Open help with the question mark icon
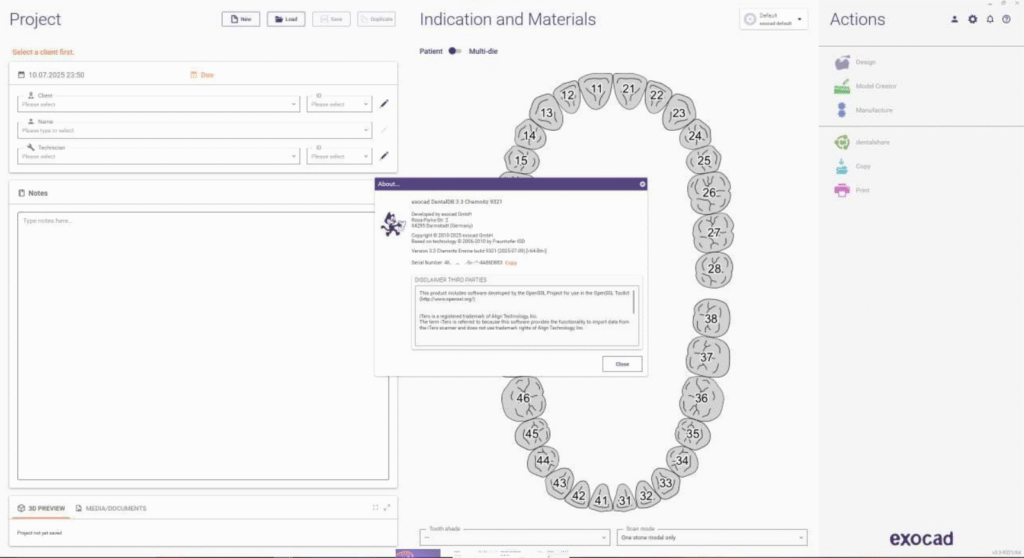Screen dimensions: 1024x558 (x=1006, y=20)
